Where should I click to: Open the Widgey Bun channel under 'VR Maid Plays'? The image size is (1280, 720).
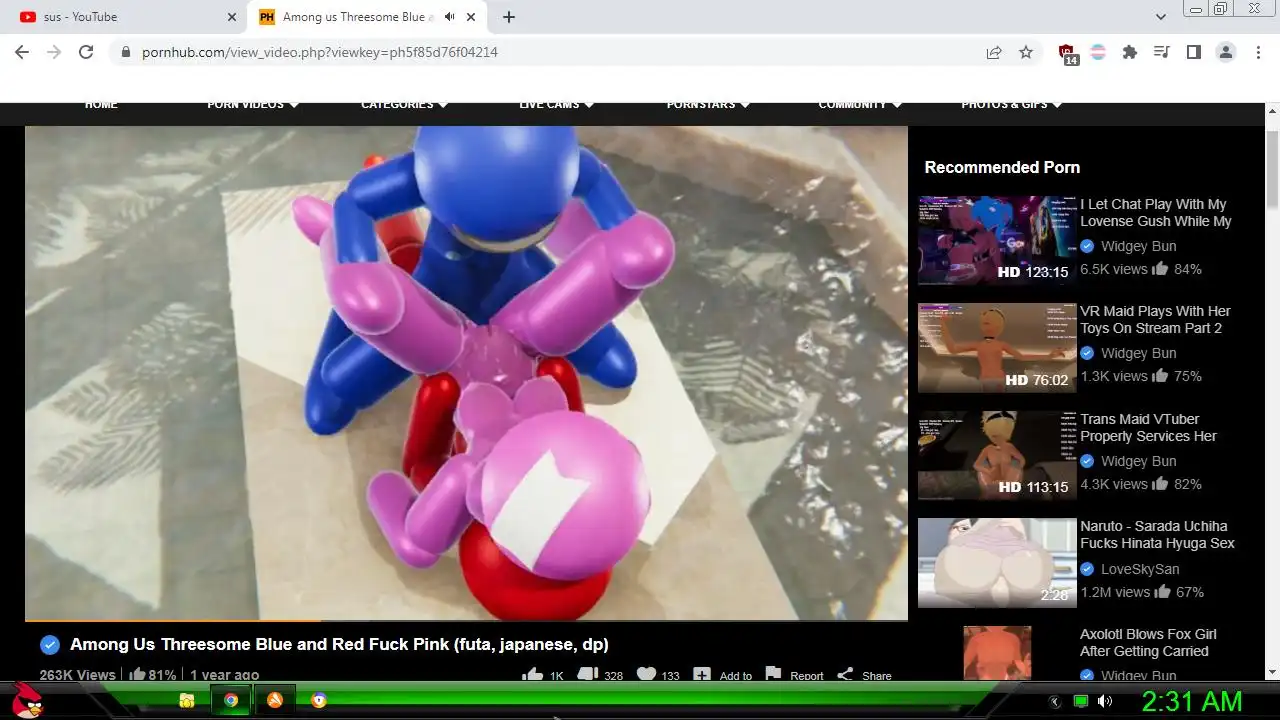1138,353
